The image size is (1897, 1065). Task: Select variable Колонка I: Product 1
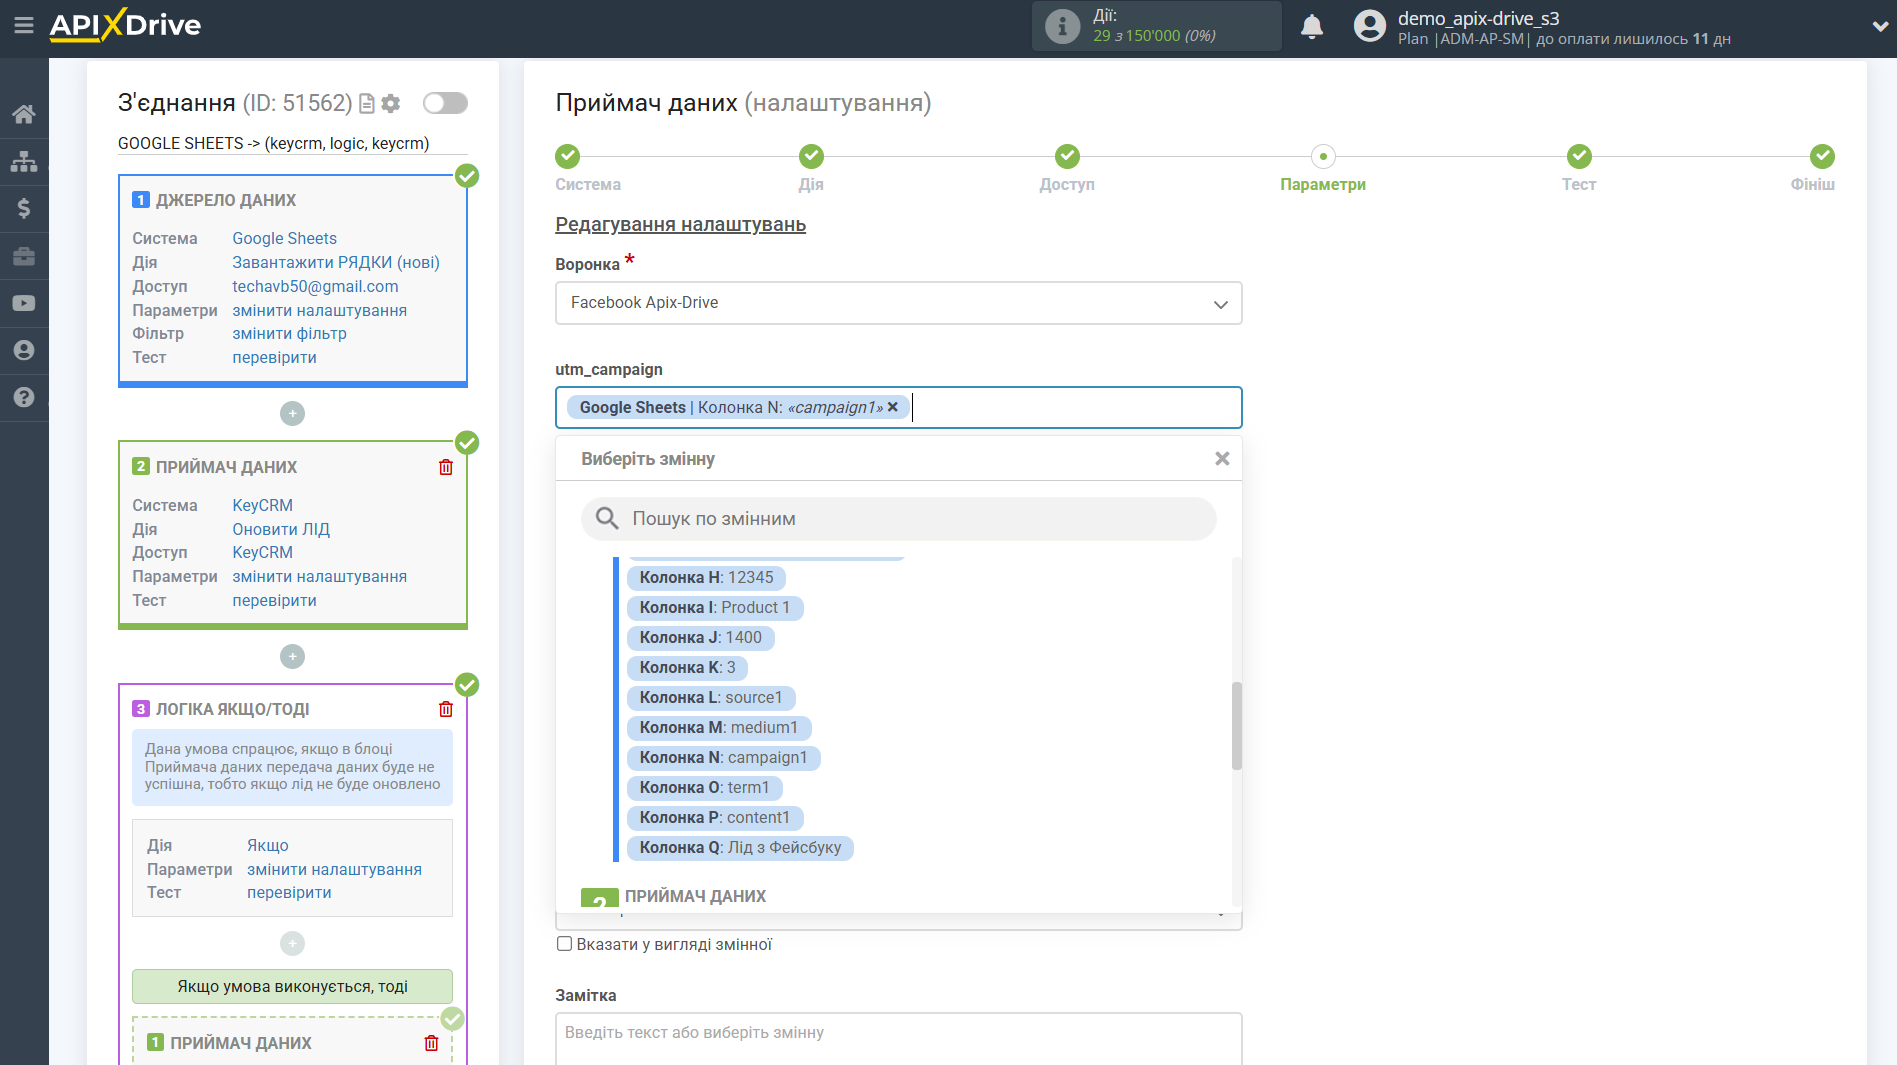point(714,607)
